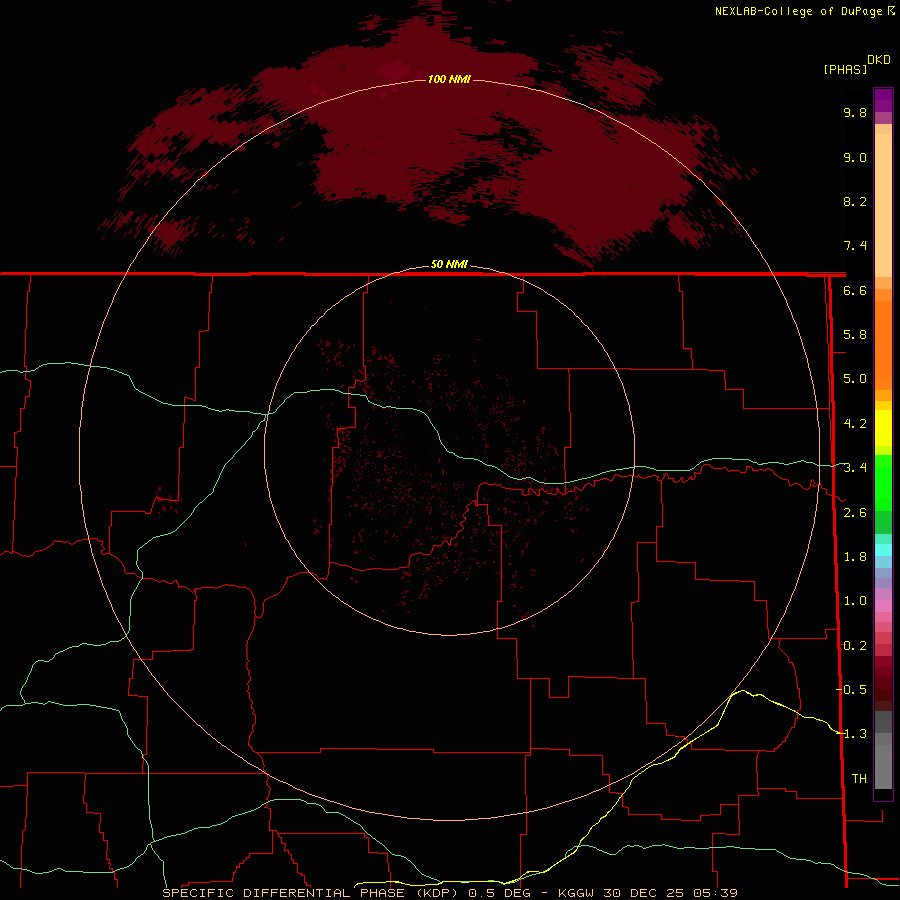900x900 pixels.
Task: Click the 7.4 value on the scale
Action: [855, 246]
